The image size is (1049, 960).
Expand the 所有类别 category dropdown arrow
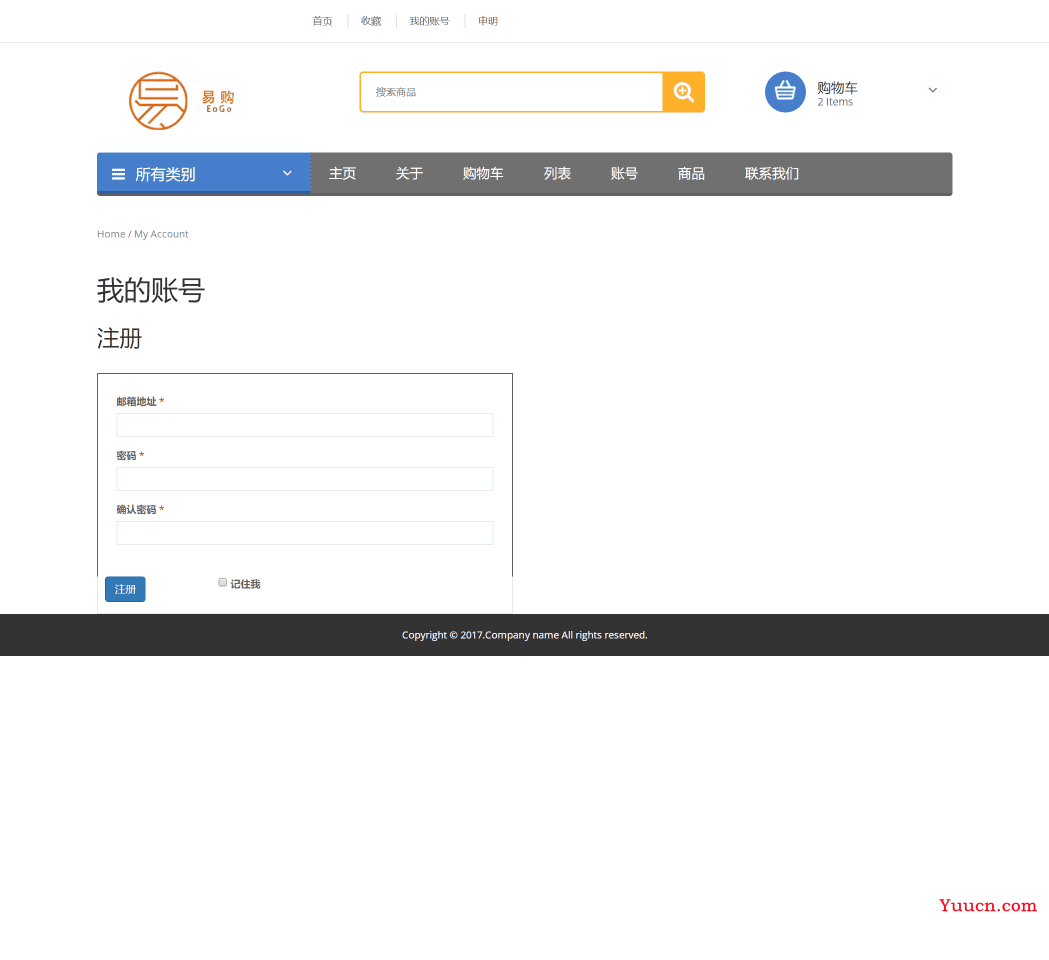[x=288, y=173]
